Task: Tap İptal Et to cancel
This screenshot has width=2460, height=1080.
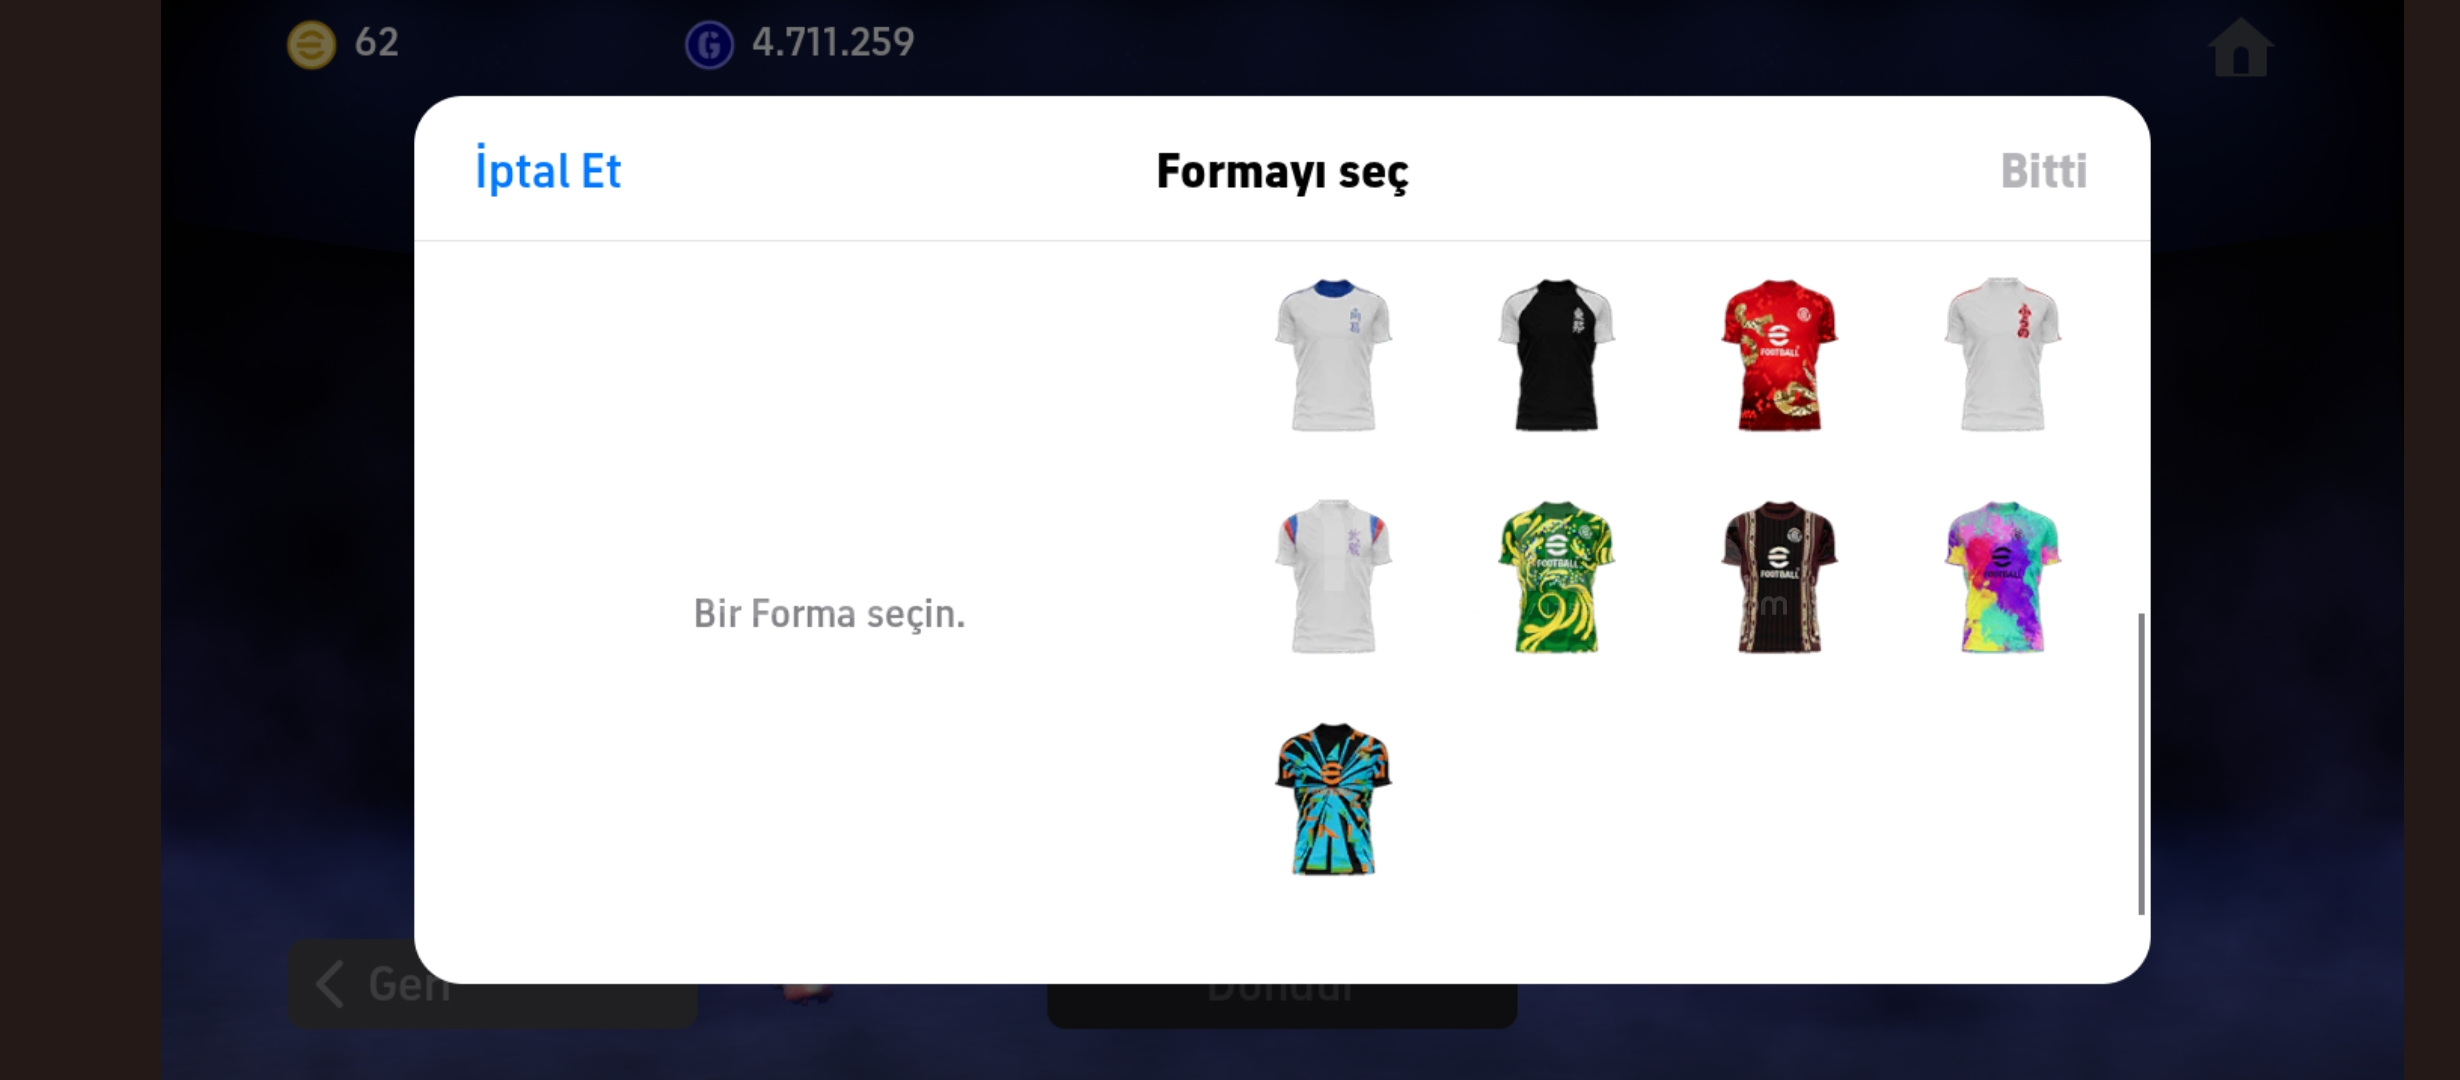Action: [548, 170]
